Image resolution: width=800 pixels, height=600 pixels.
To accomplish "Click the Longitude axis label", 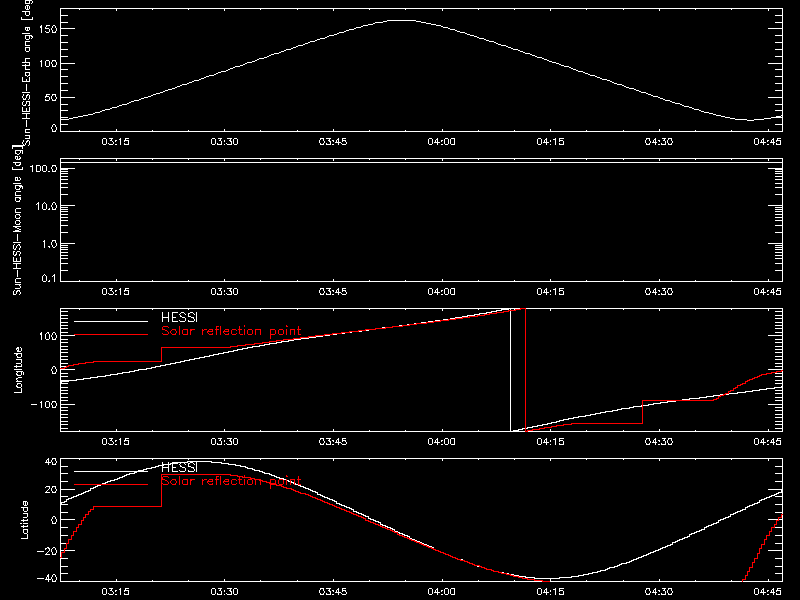I will [18, 370].
